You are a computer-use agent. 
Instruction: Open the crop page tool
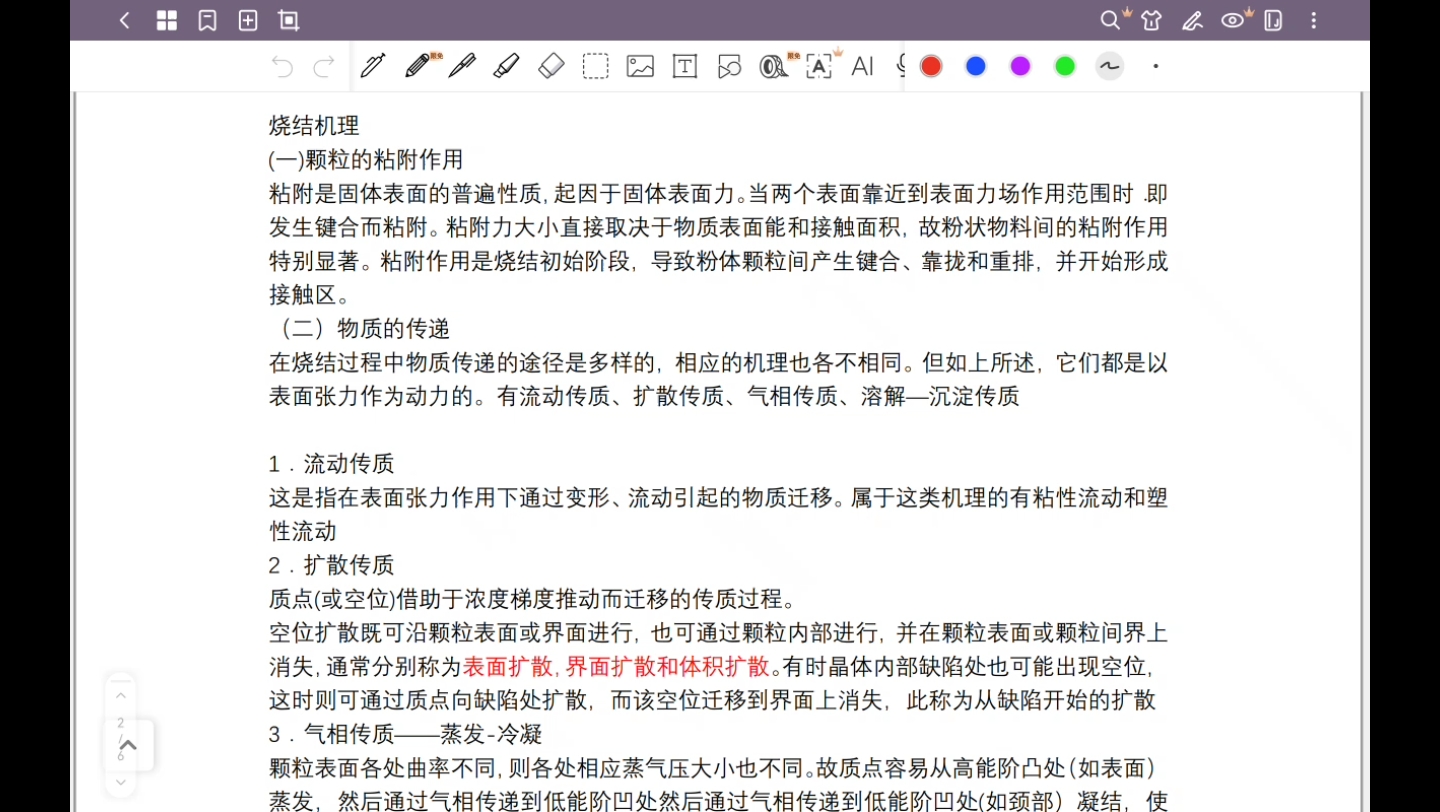pos(289,20)
